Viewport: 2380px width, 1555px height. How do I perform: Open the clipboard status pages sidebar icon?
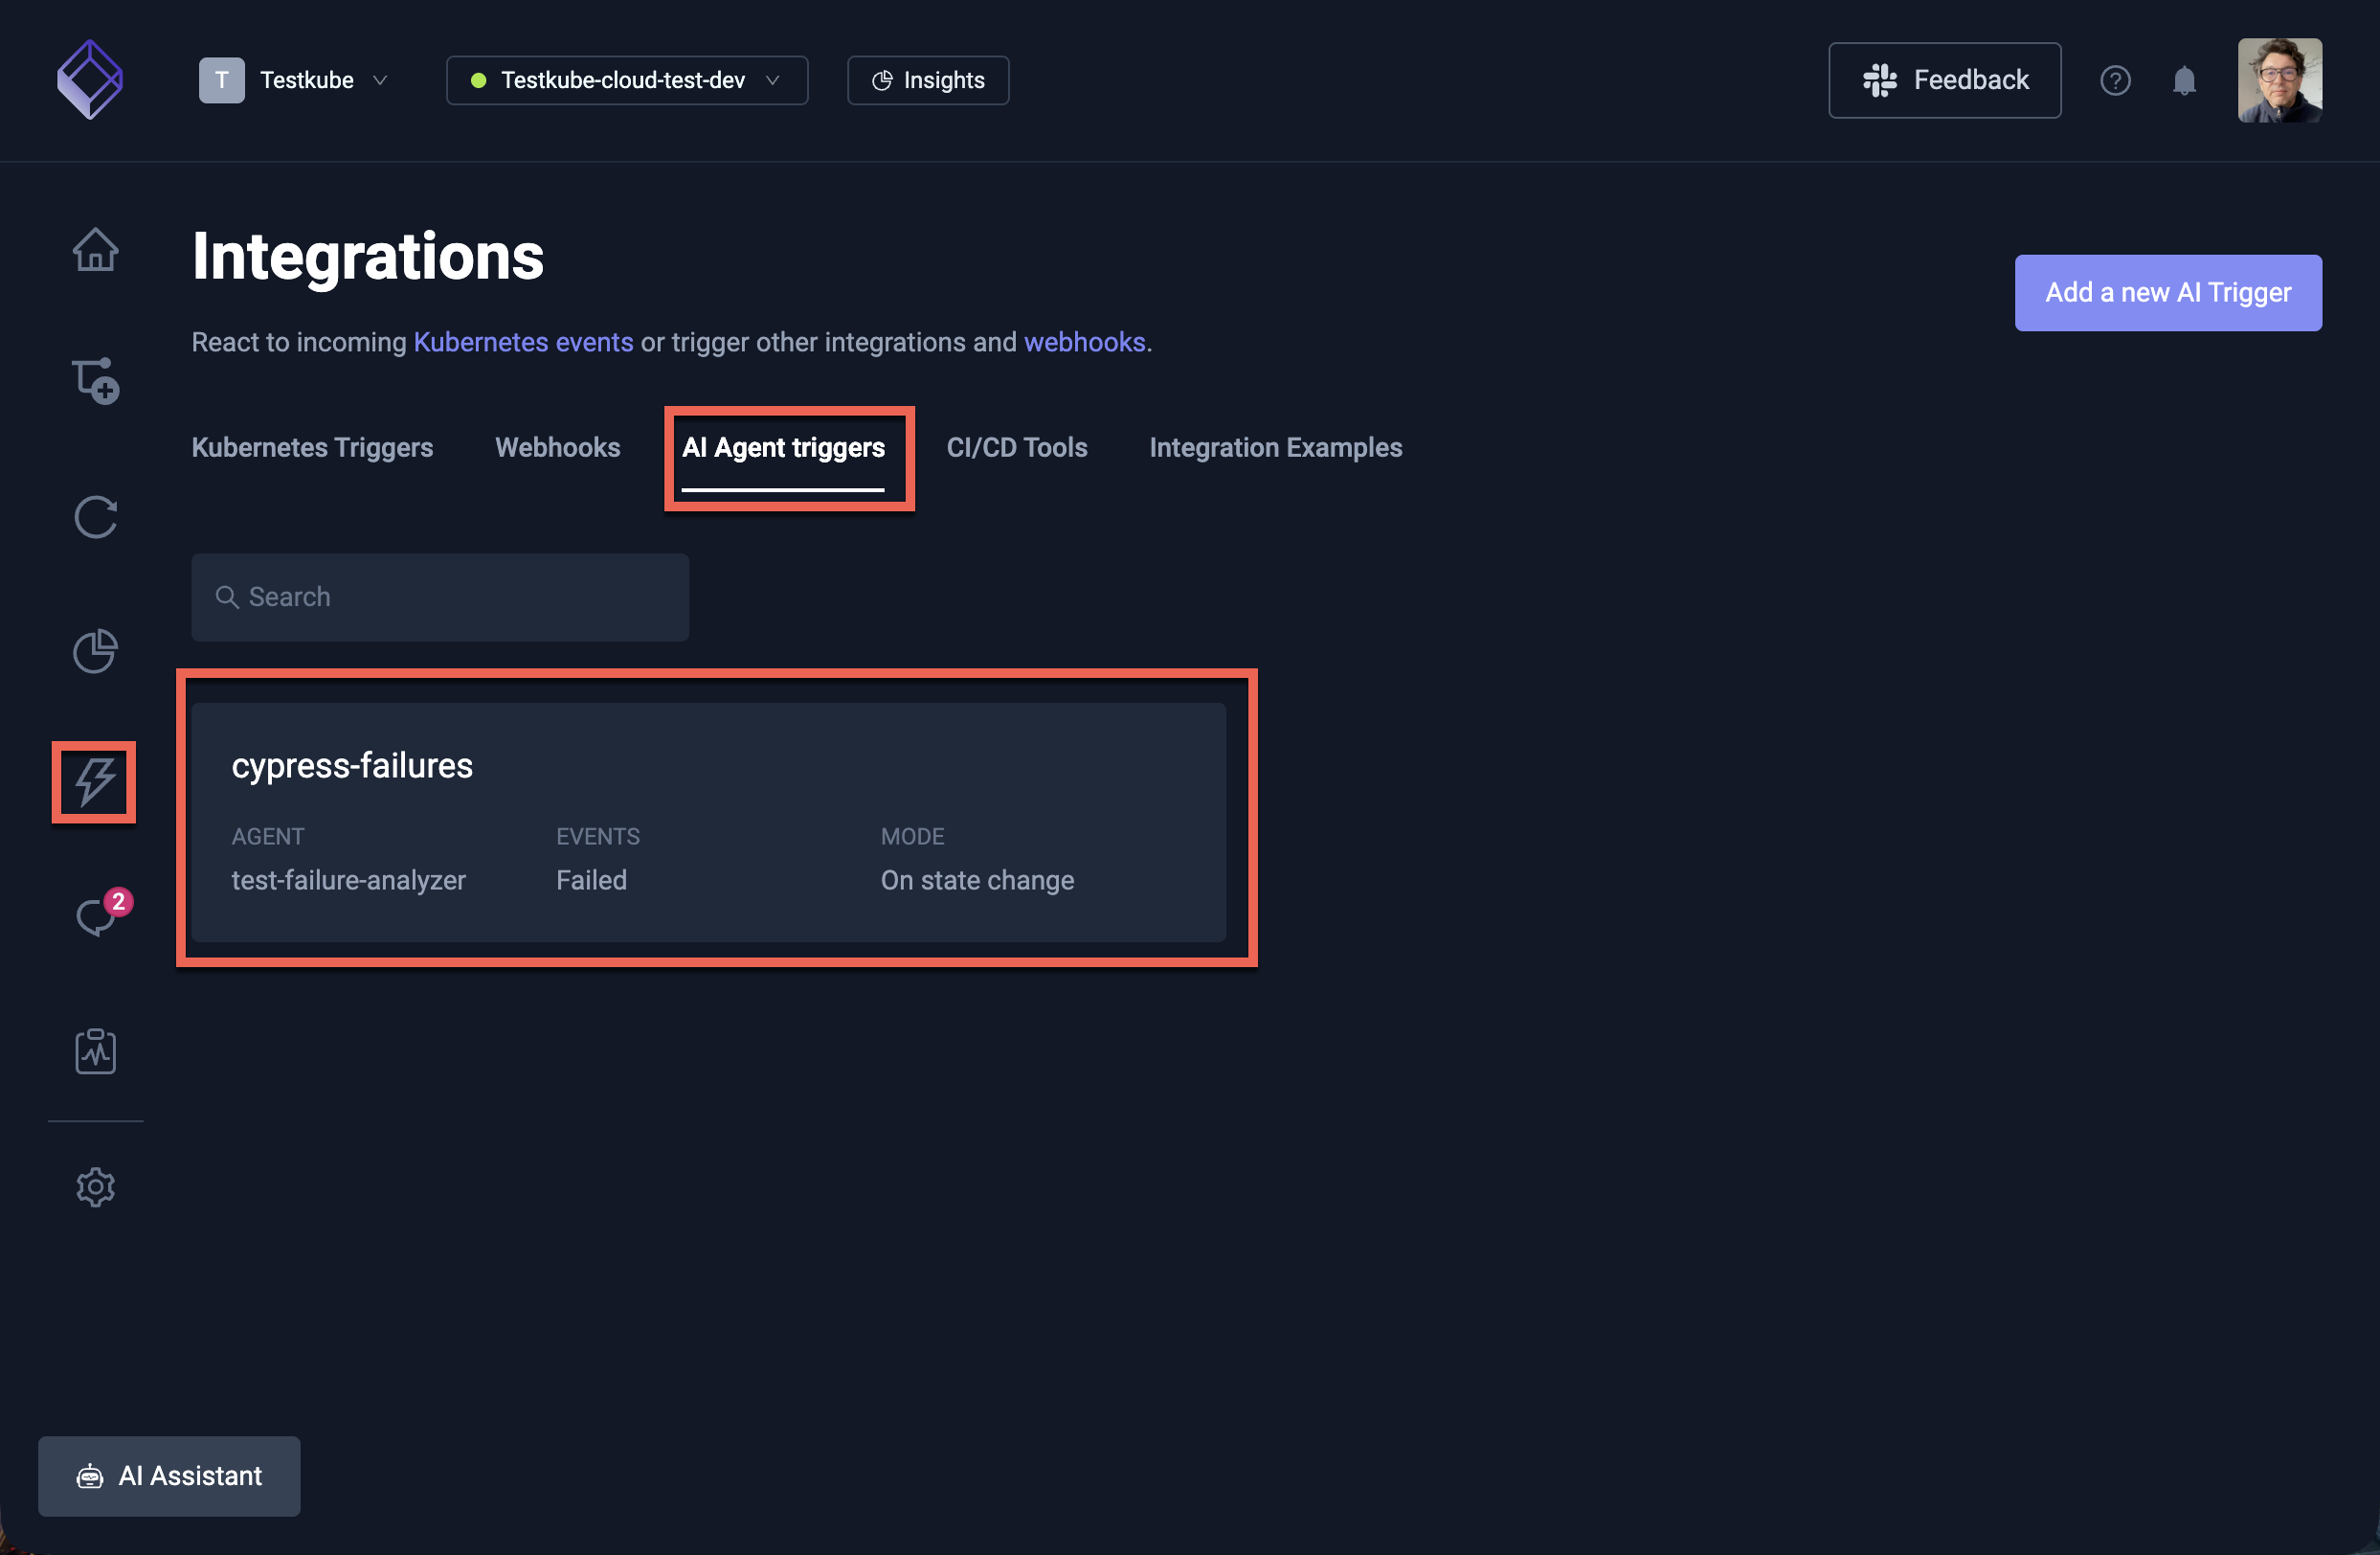(x=95, y=1051)
